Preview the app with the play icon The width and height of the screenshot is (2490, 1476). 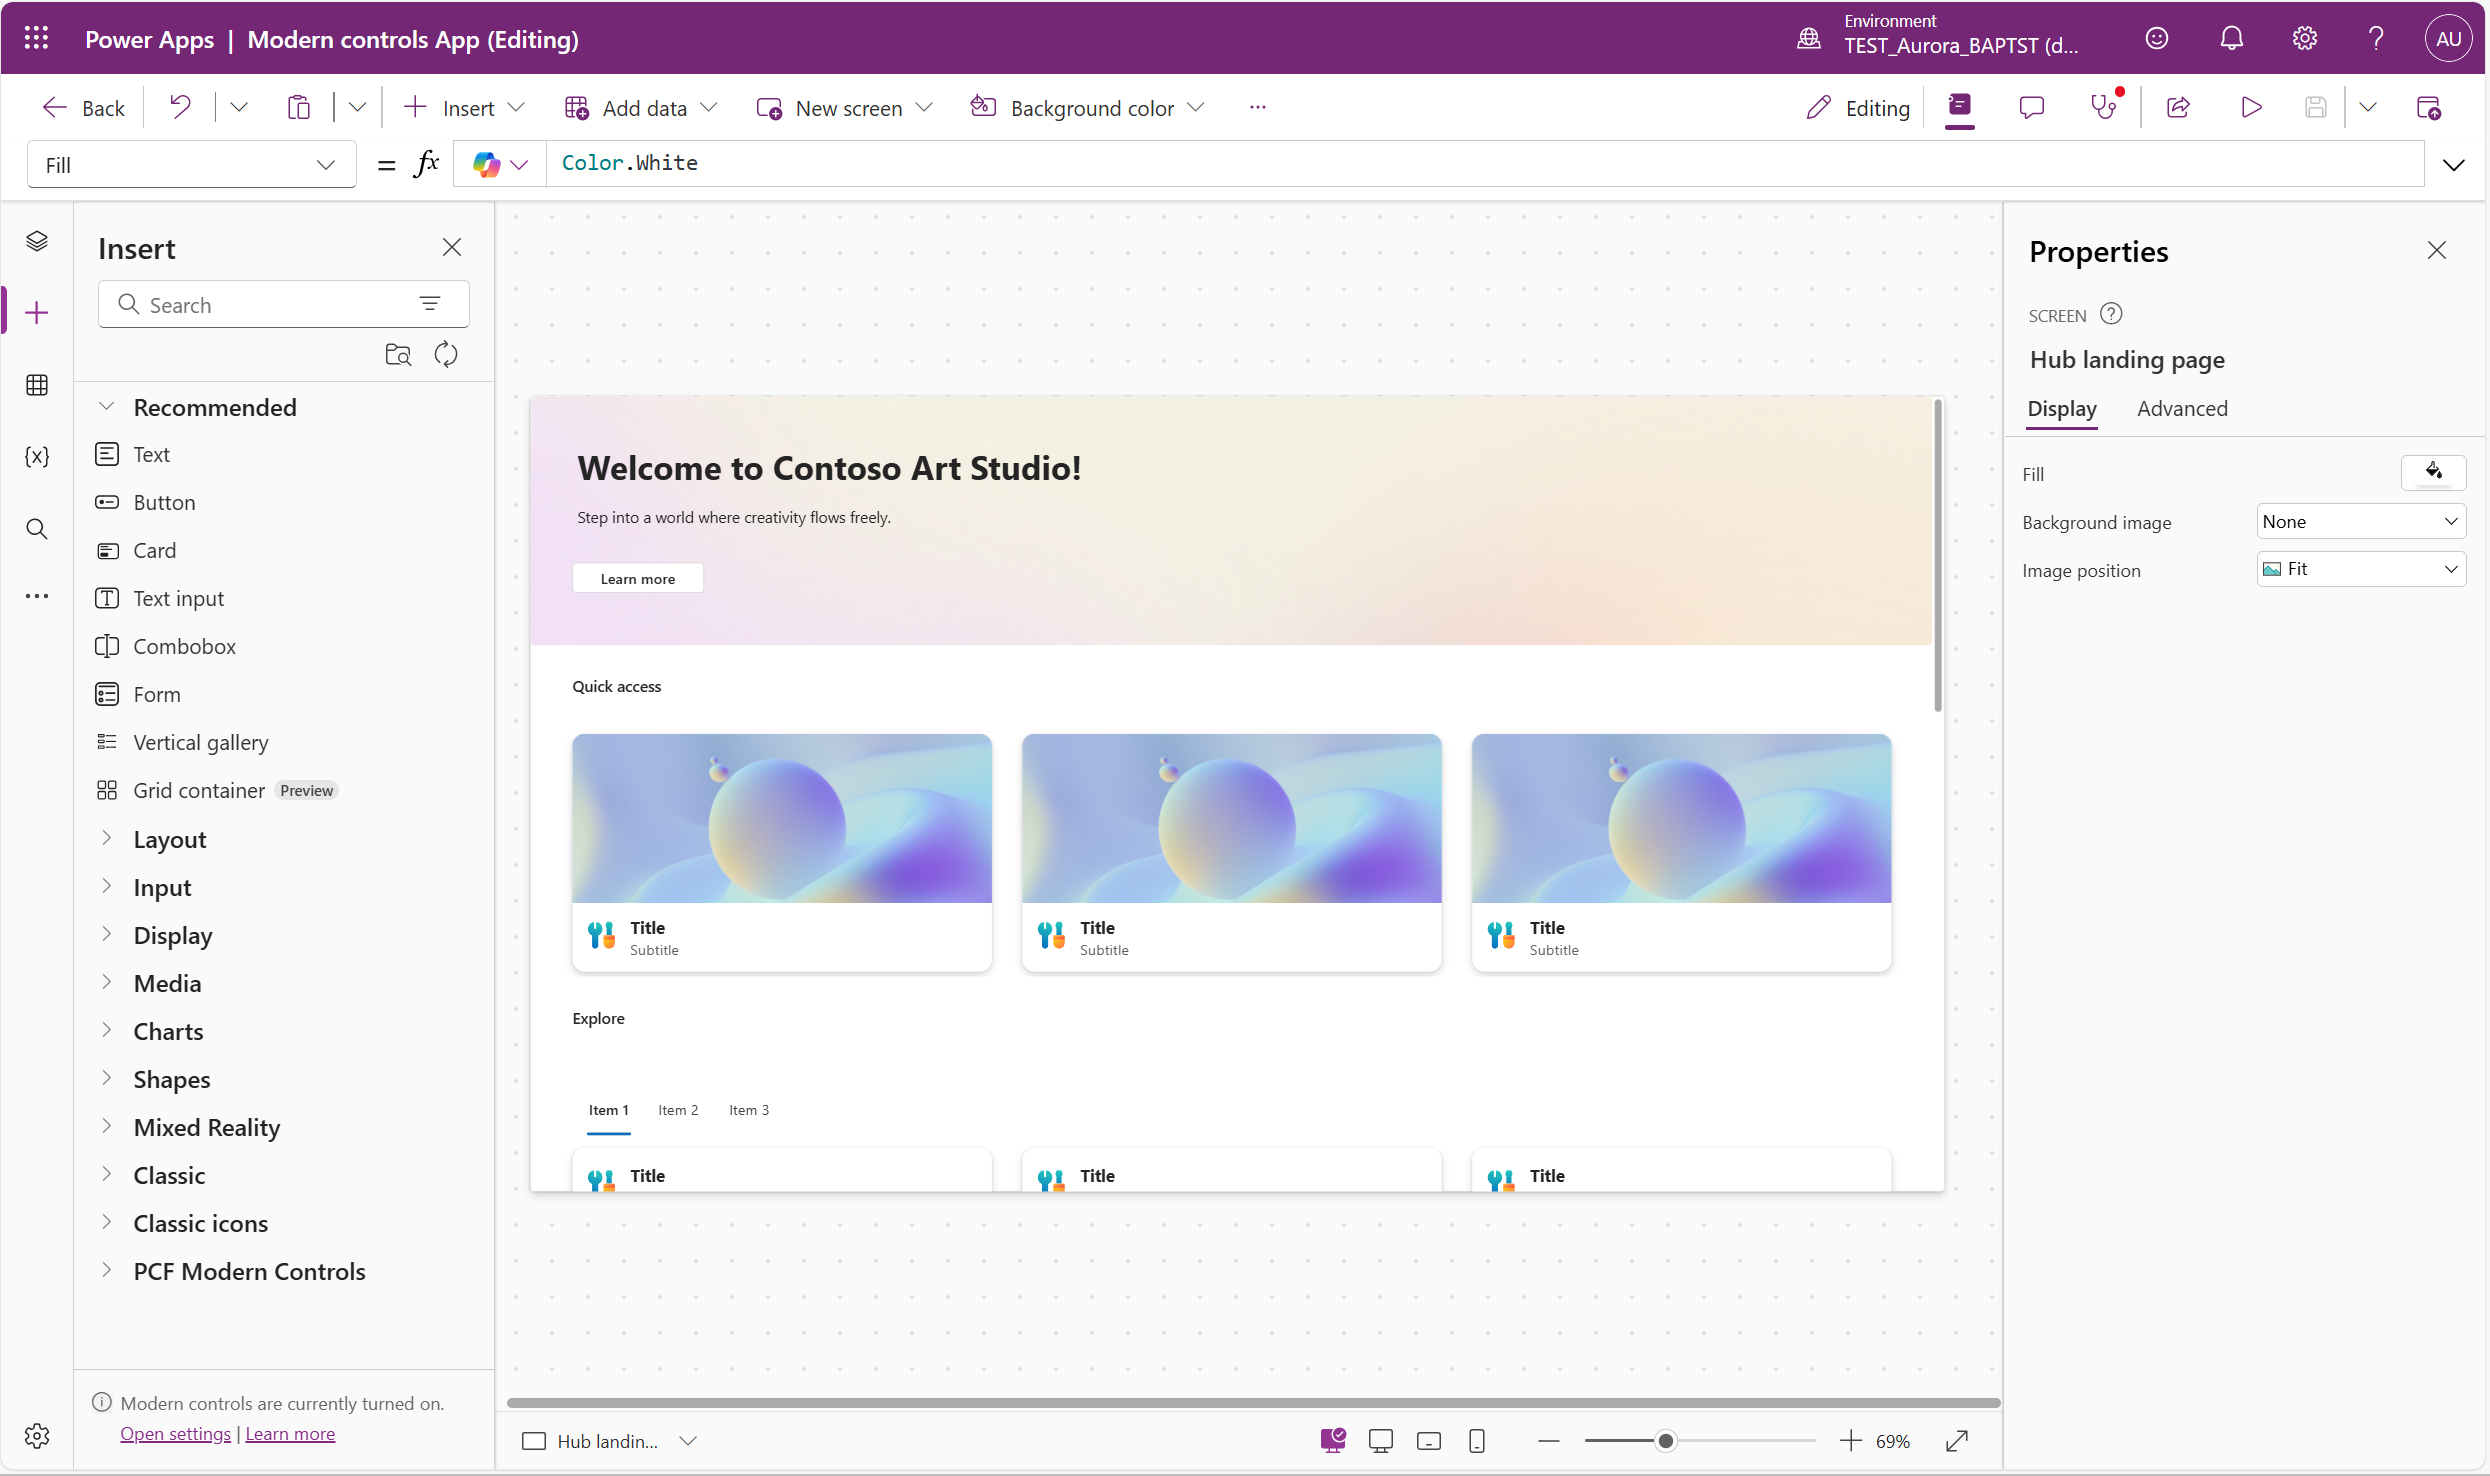2249,107
